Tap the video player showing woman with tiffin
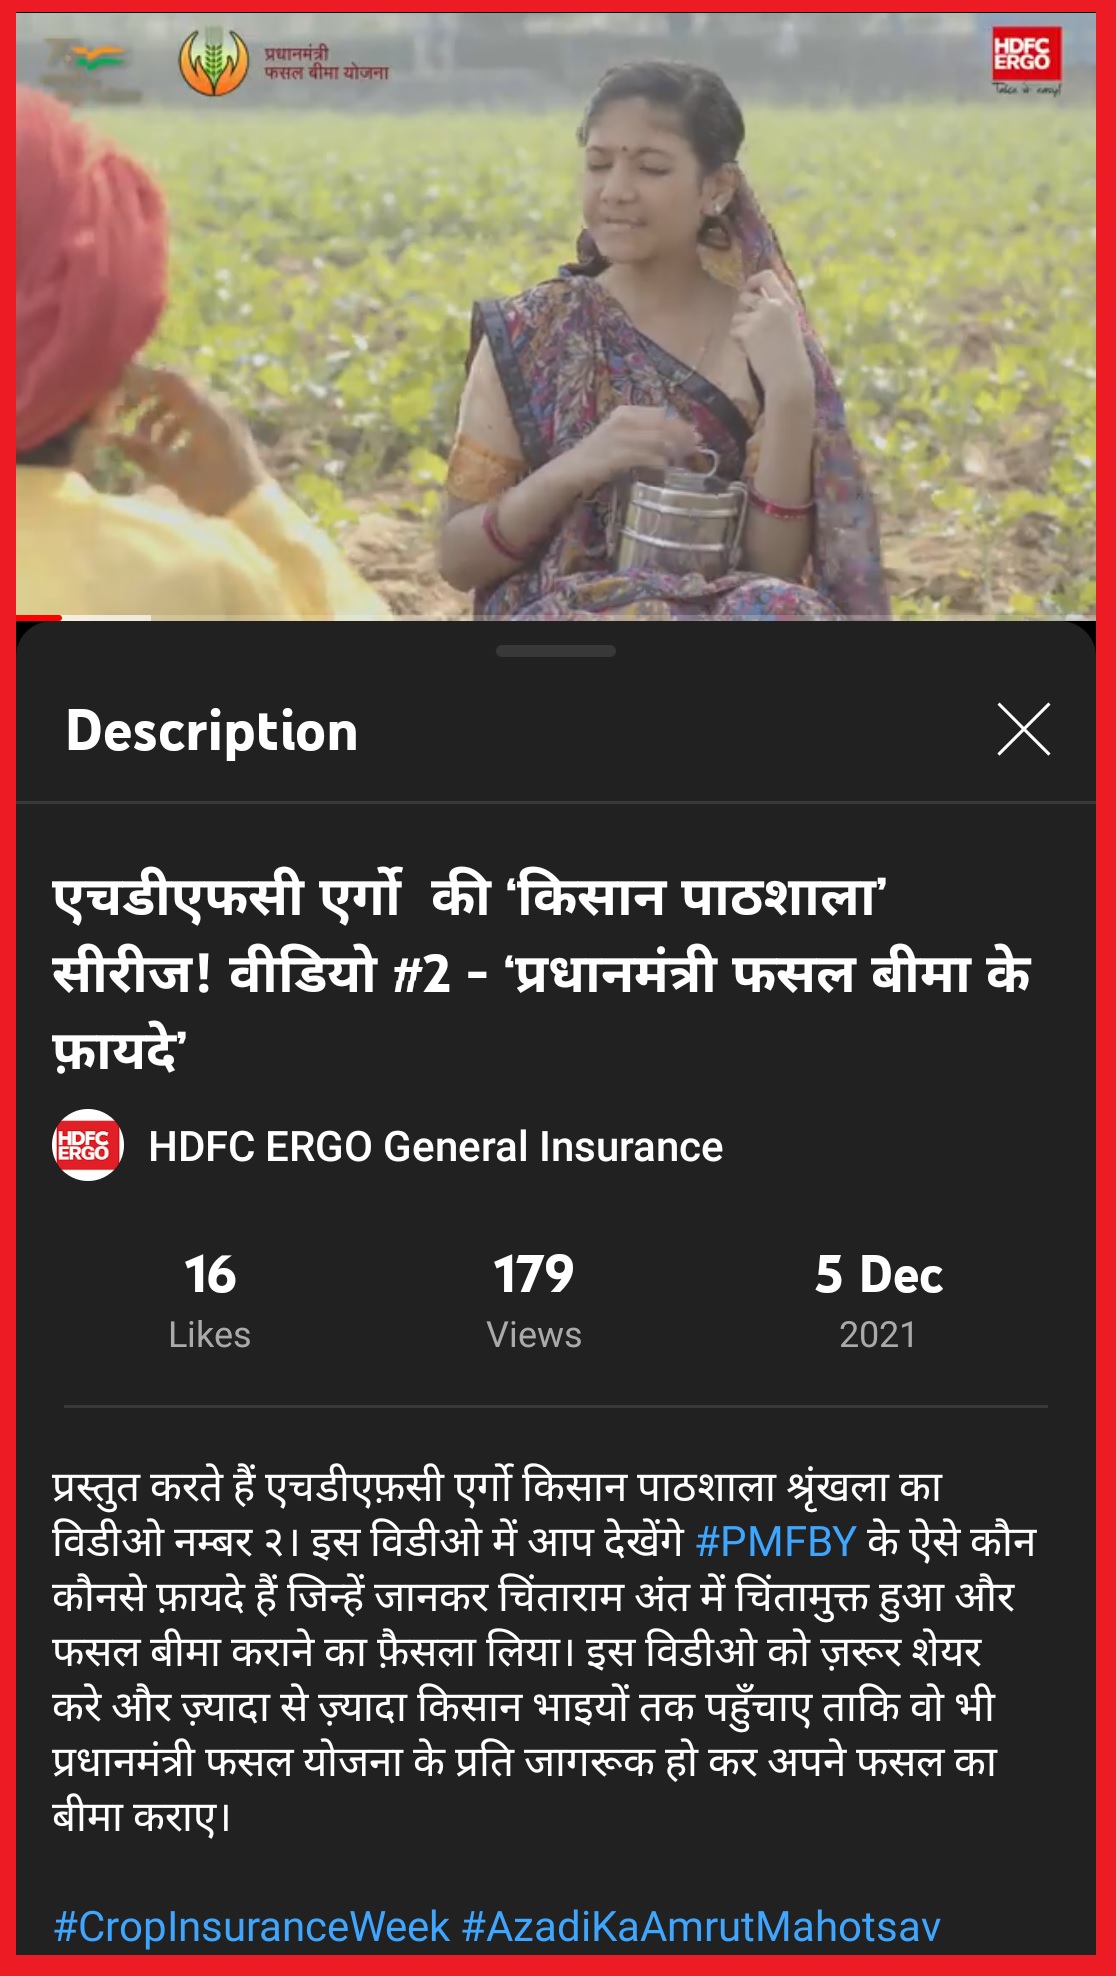The height and width of the screenshot is (1976, 1116). 556,316
